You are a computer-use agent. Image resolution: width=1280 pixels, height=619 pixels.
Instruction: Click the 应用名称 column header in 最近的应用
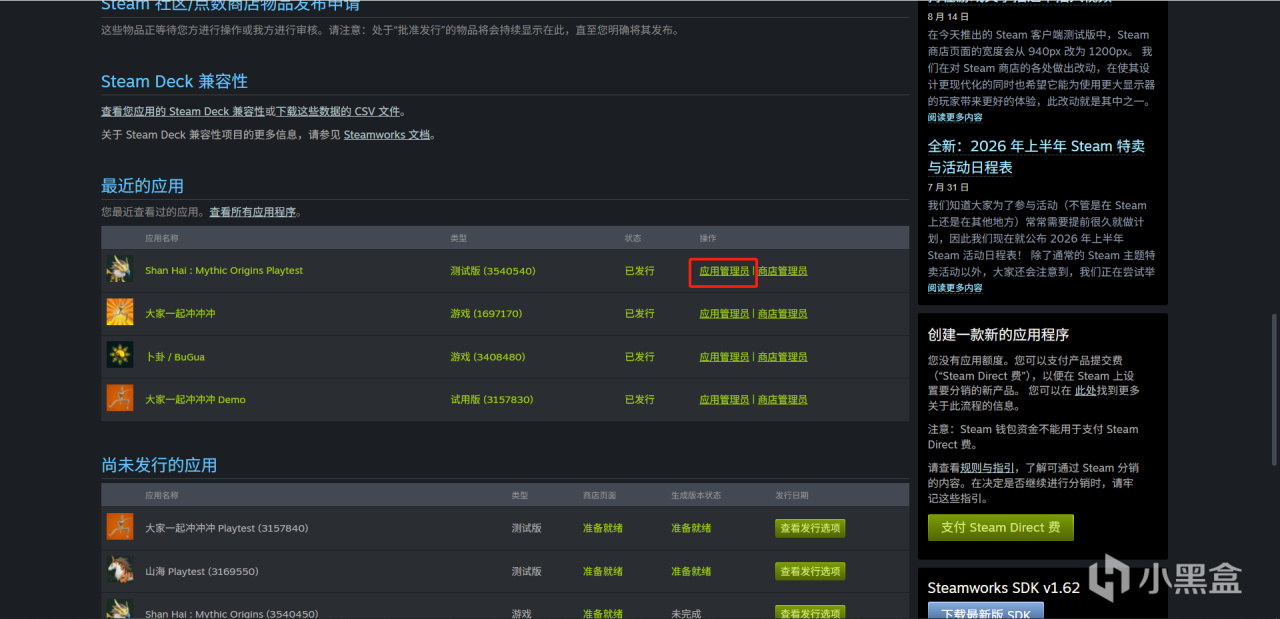tap(161, 238)
